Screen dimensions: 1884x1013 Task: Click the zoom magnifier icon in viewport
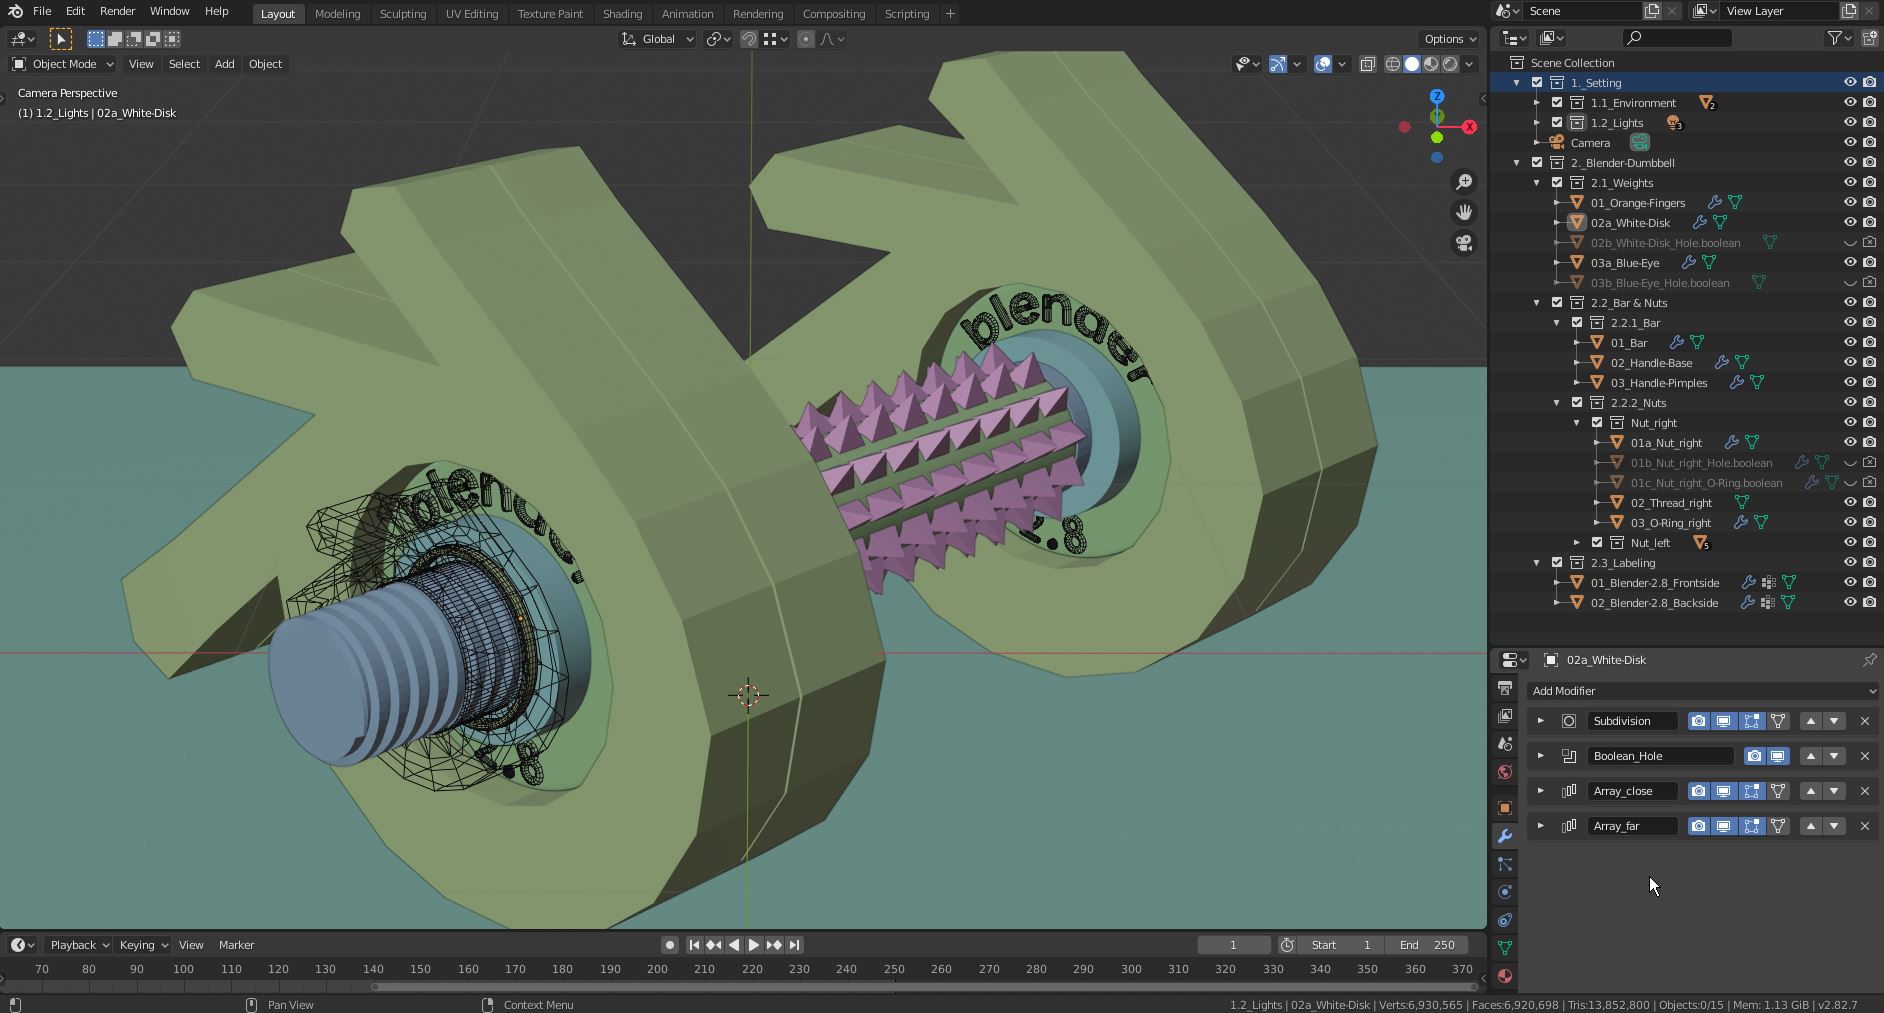(x=1464, y=182)
